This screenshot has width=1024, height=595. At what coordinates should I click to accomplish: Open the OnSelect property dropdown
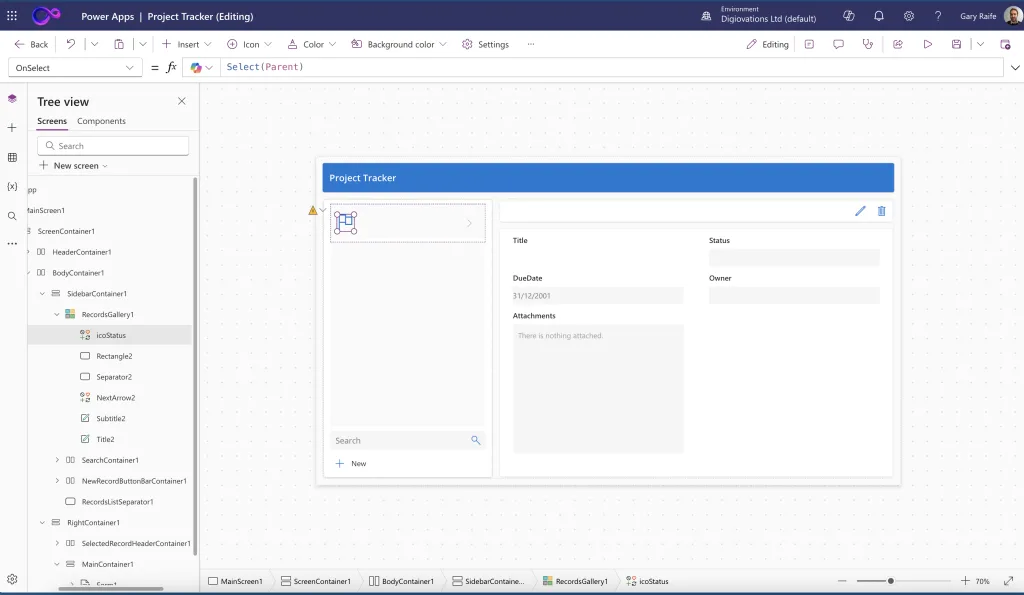[x=75, y=67]
